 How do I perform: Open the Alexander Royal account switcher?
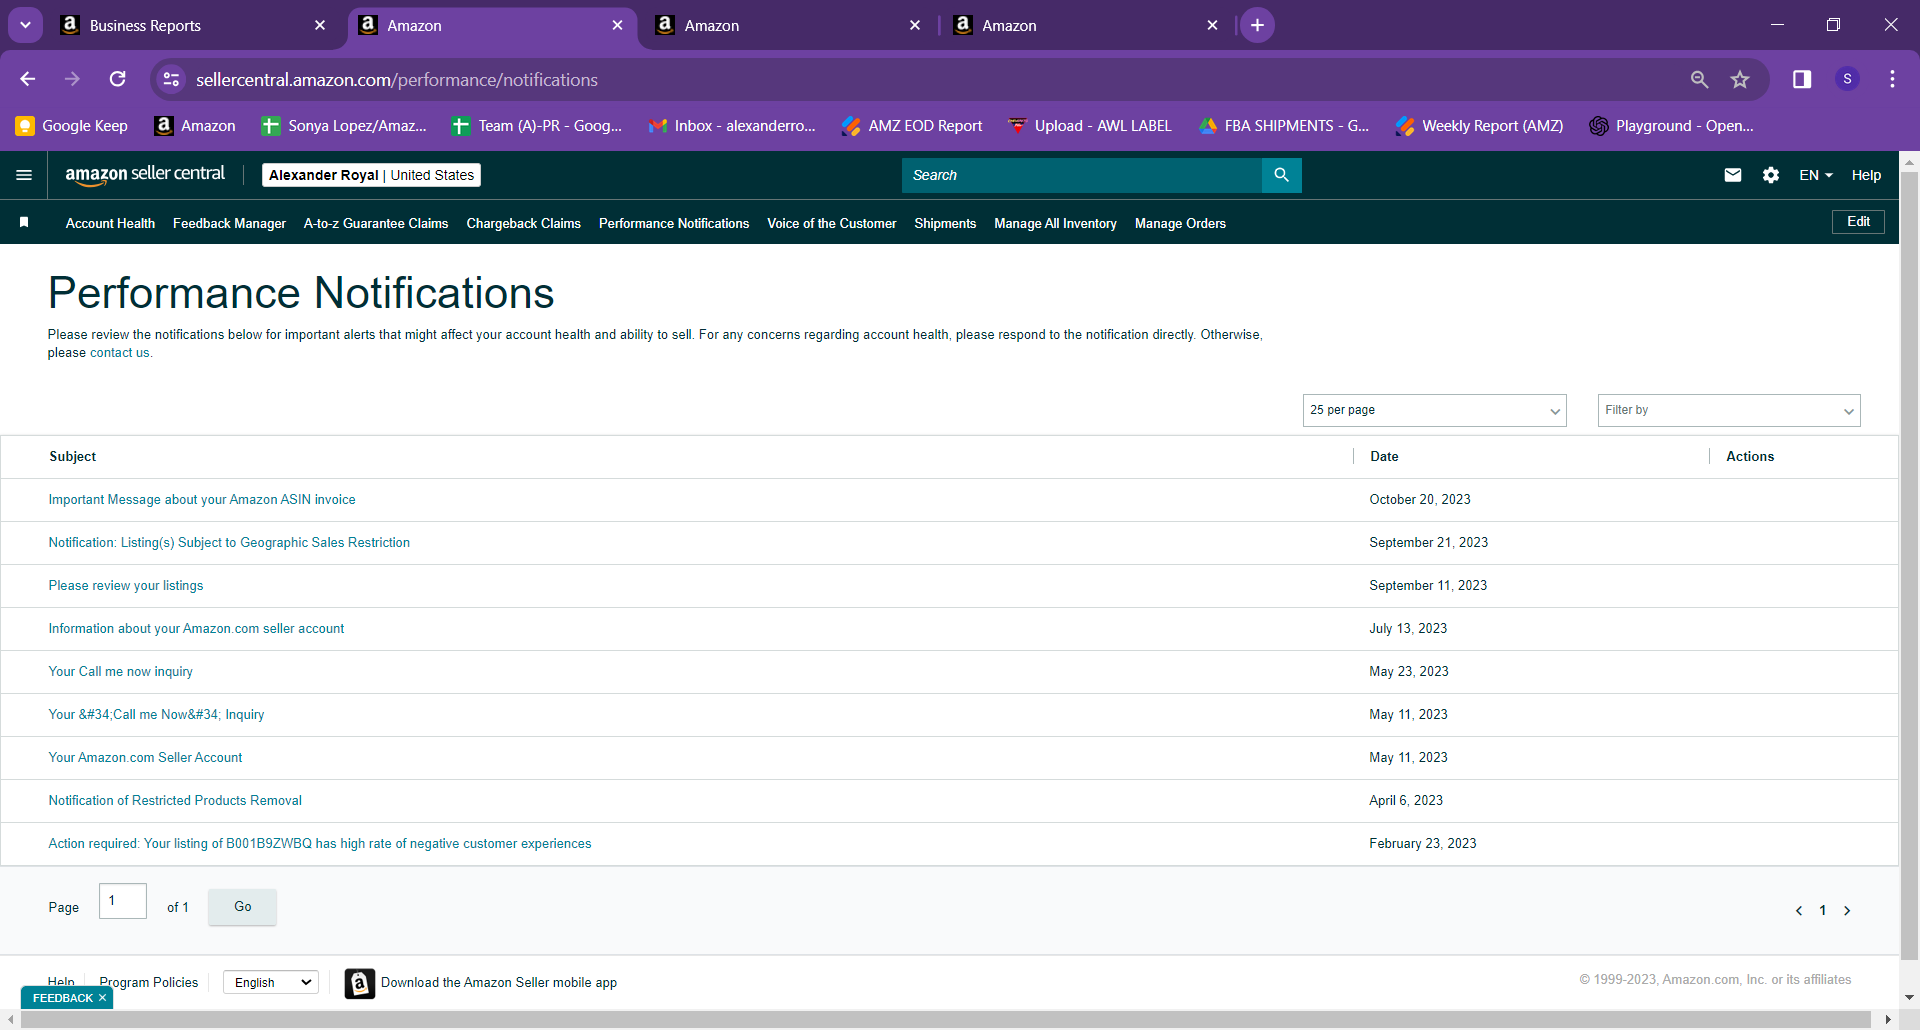coord(371,175)
